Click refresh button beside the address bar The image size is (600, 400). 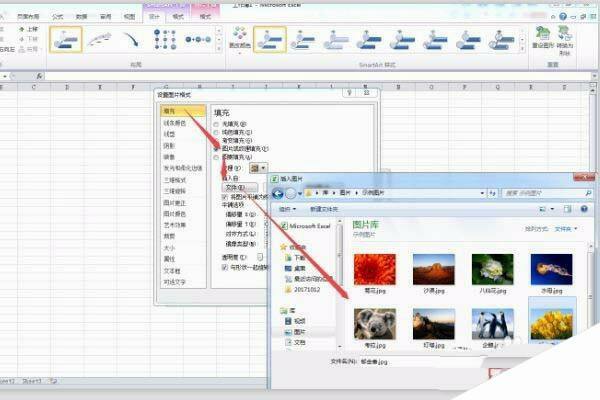[492, 193]
